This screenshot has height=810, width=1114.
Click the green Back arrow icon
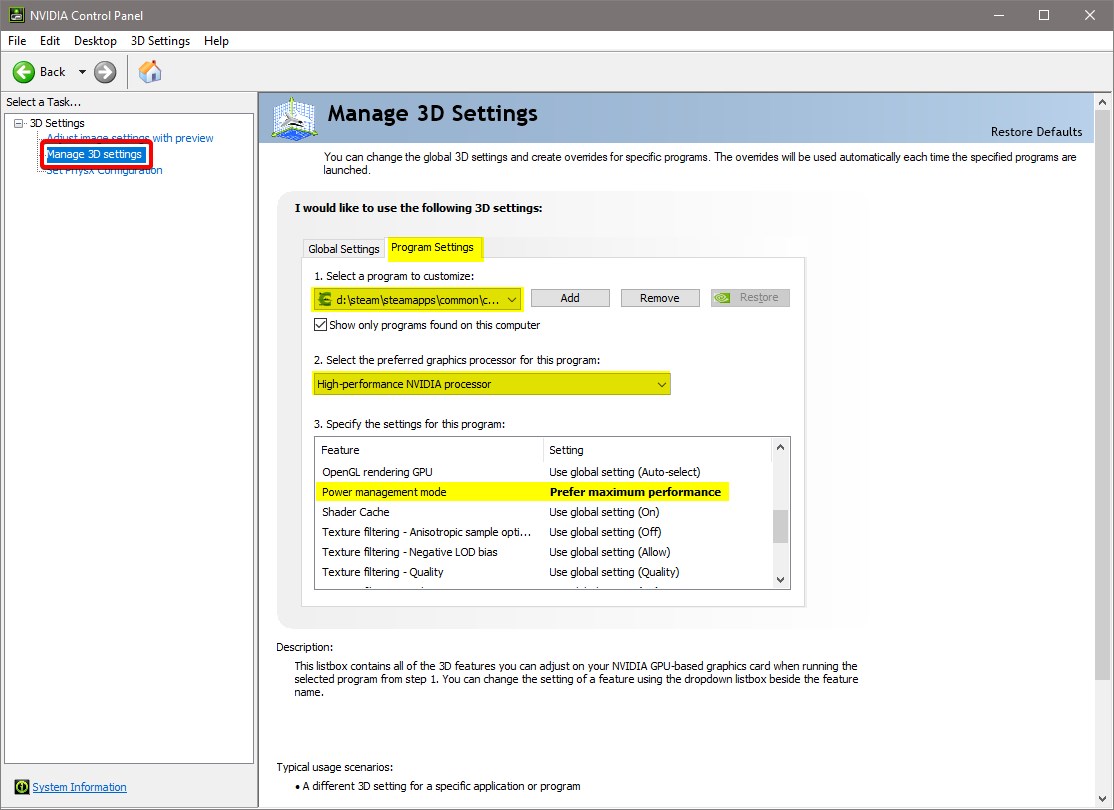(x=23, y=72)
